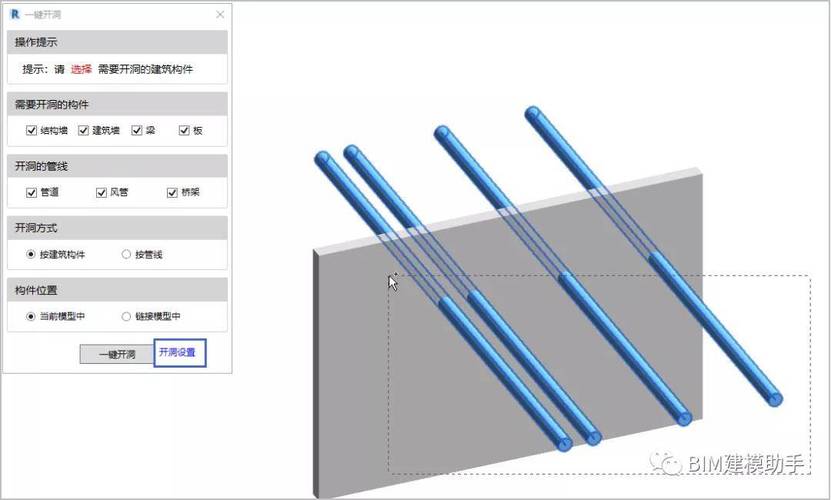The width and height of the screenshot is (831, 500).
Task: Select the gray wall in 3D view
Action: [371, 371]
